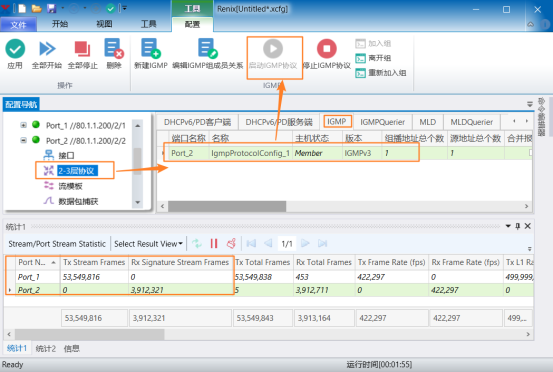The image size is (553, 372).
Task: Collapse the Port_2 tree node
Action: point(23,140)
